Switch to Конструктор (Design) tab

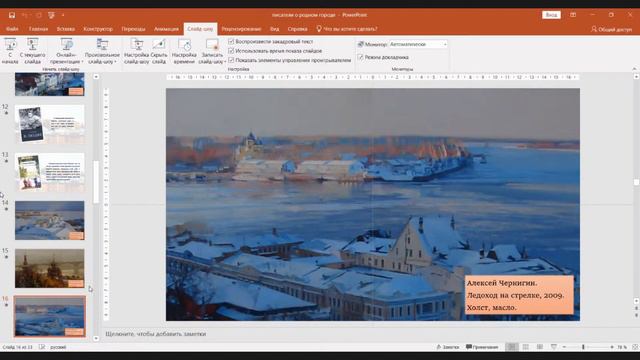coord(98,29)
